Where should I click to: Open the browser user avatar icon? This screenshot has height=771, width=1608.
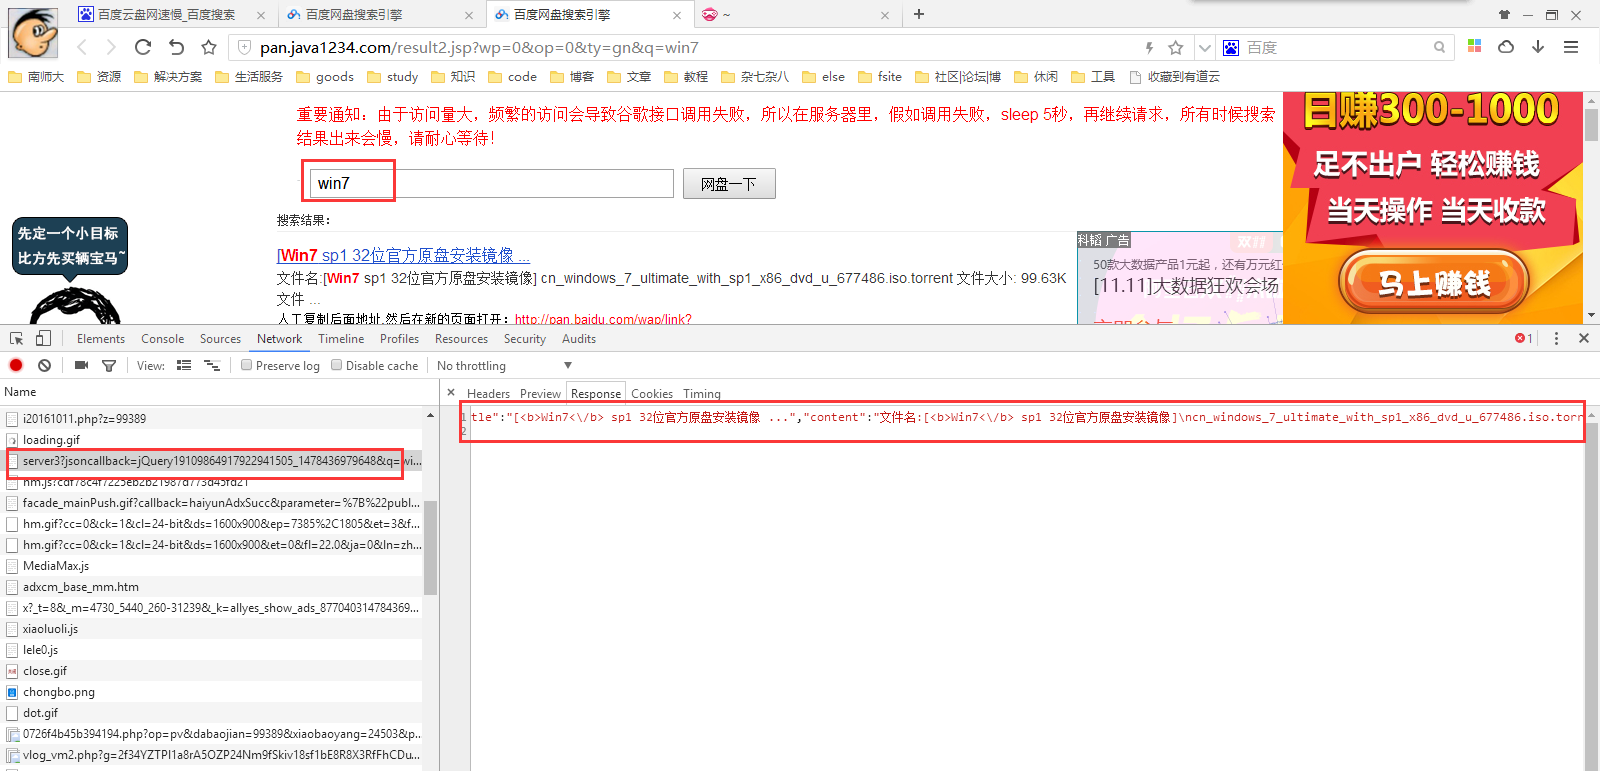[33, 32]
